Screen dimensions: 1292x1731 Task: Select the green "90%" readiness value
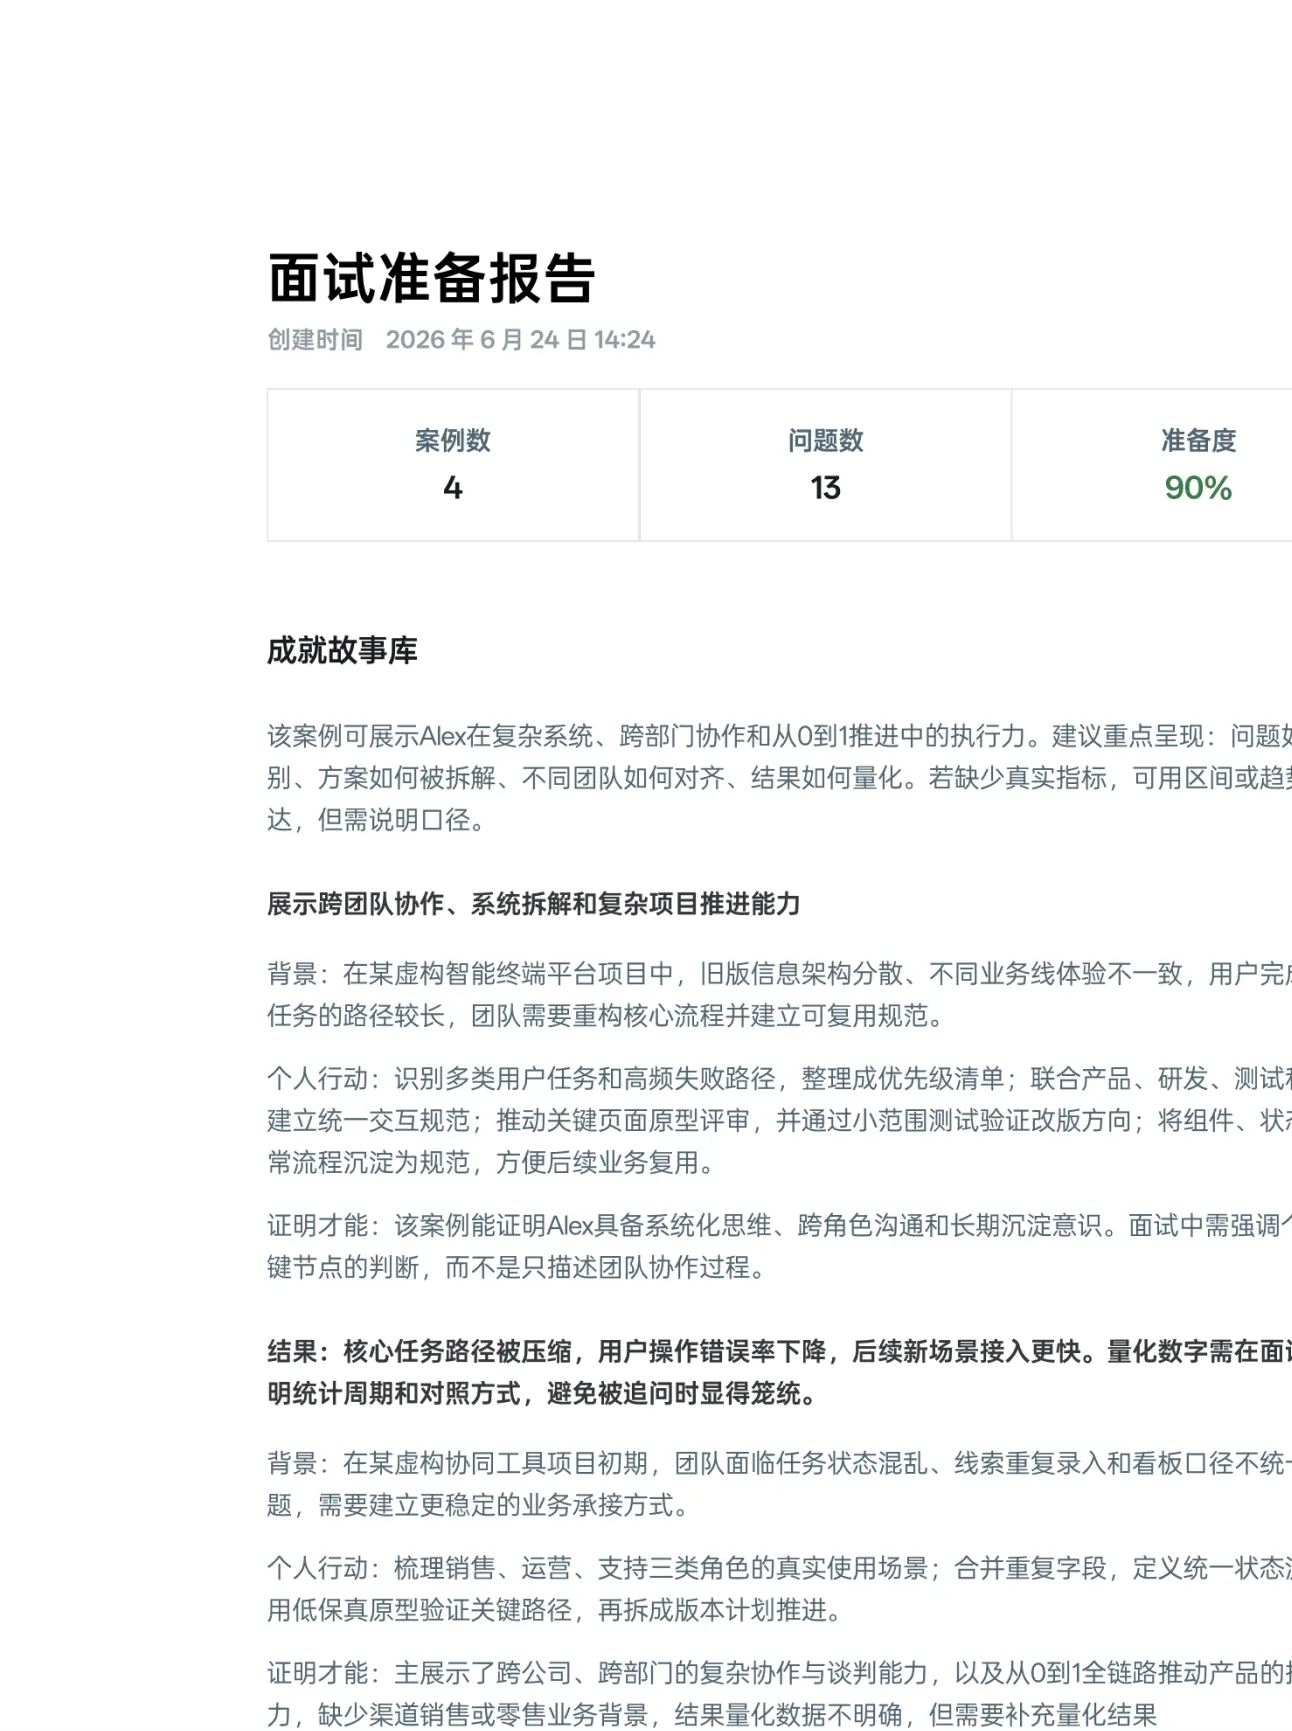point(1198,488)
